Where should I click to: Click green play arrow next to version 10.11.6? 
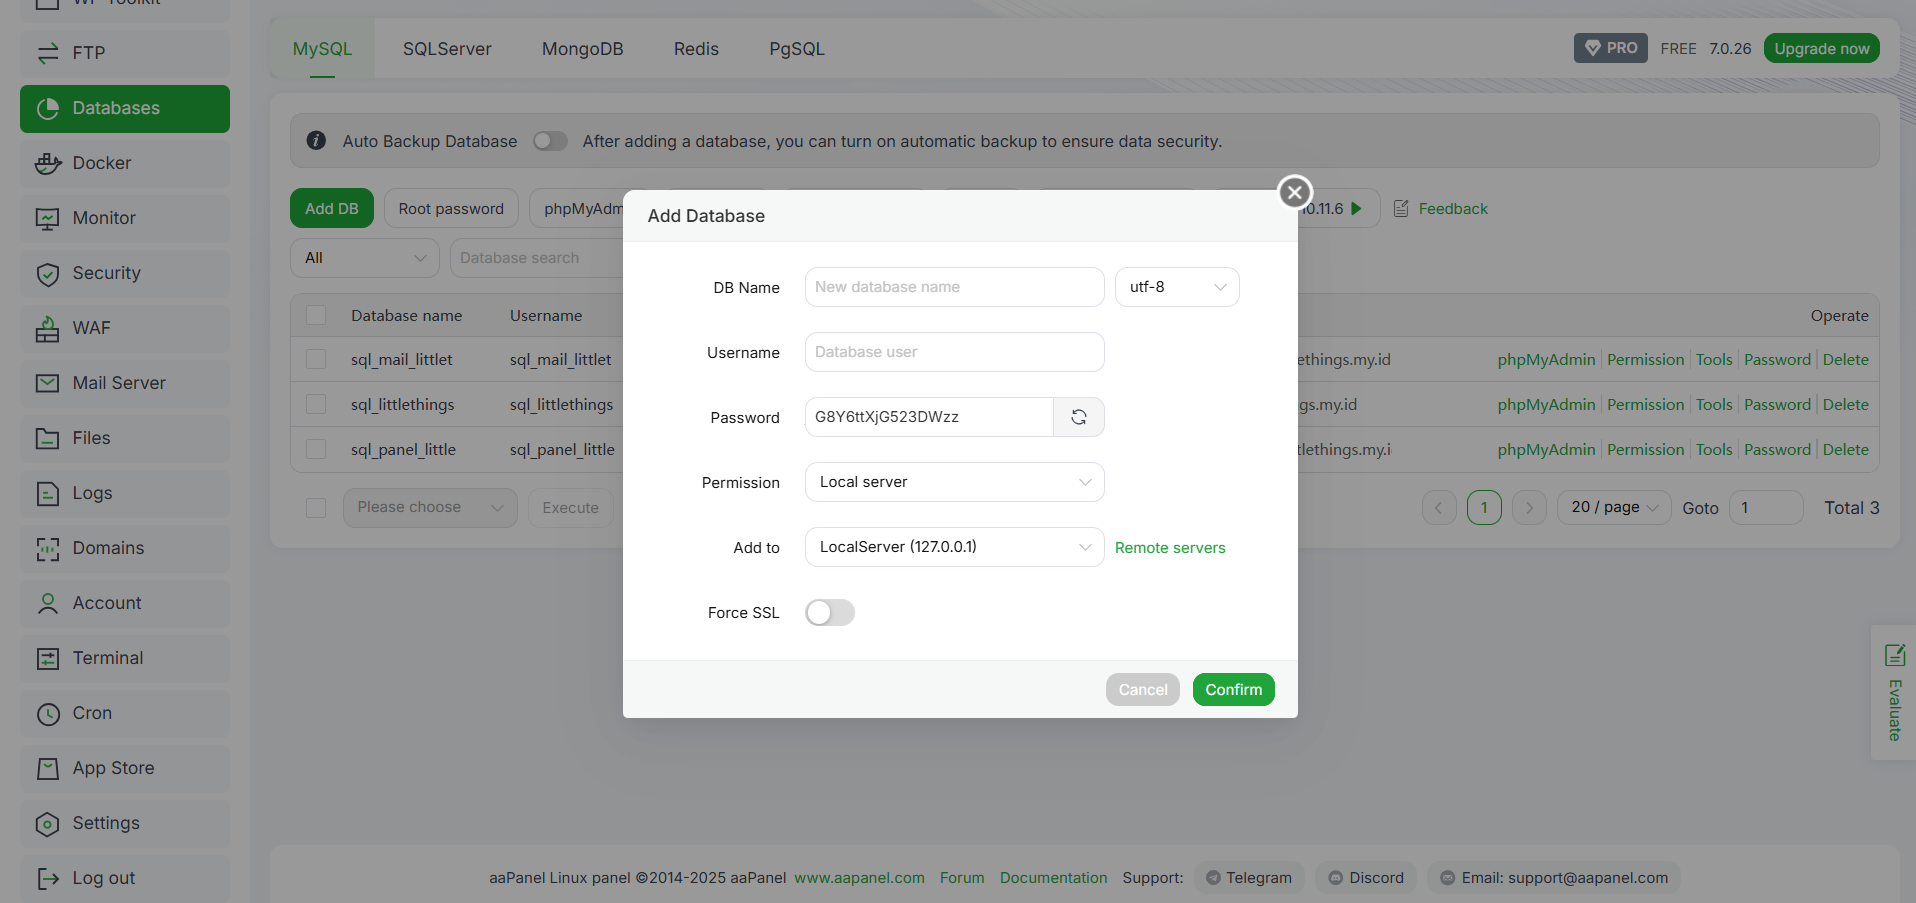click(x=1356, y=209)
